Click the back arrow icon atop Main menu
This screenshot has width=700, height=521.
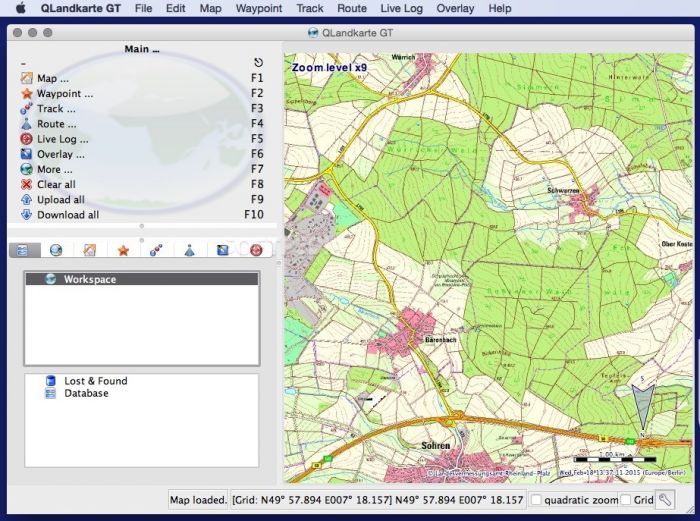(x=258, y=62)
